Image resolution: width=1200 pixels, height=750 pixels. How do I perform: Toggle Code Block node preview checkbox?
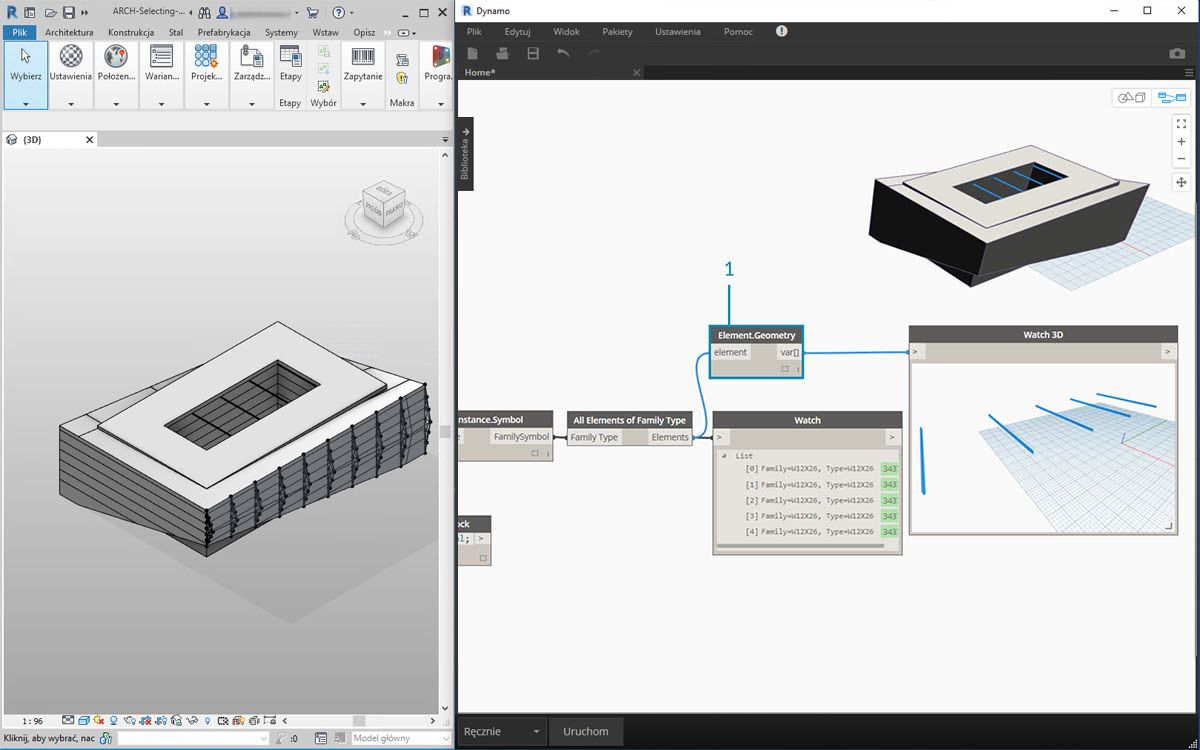tap(483, 558)
